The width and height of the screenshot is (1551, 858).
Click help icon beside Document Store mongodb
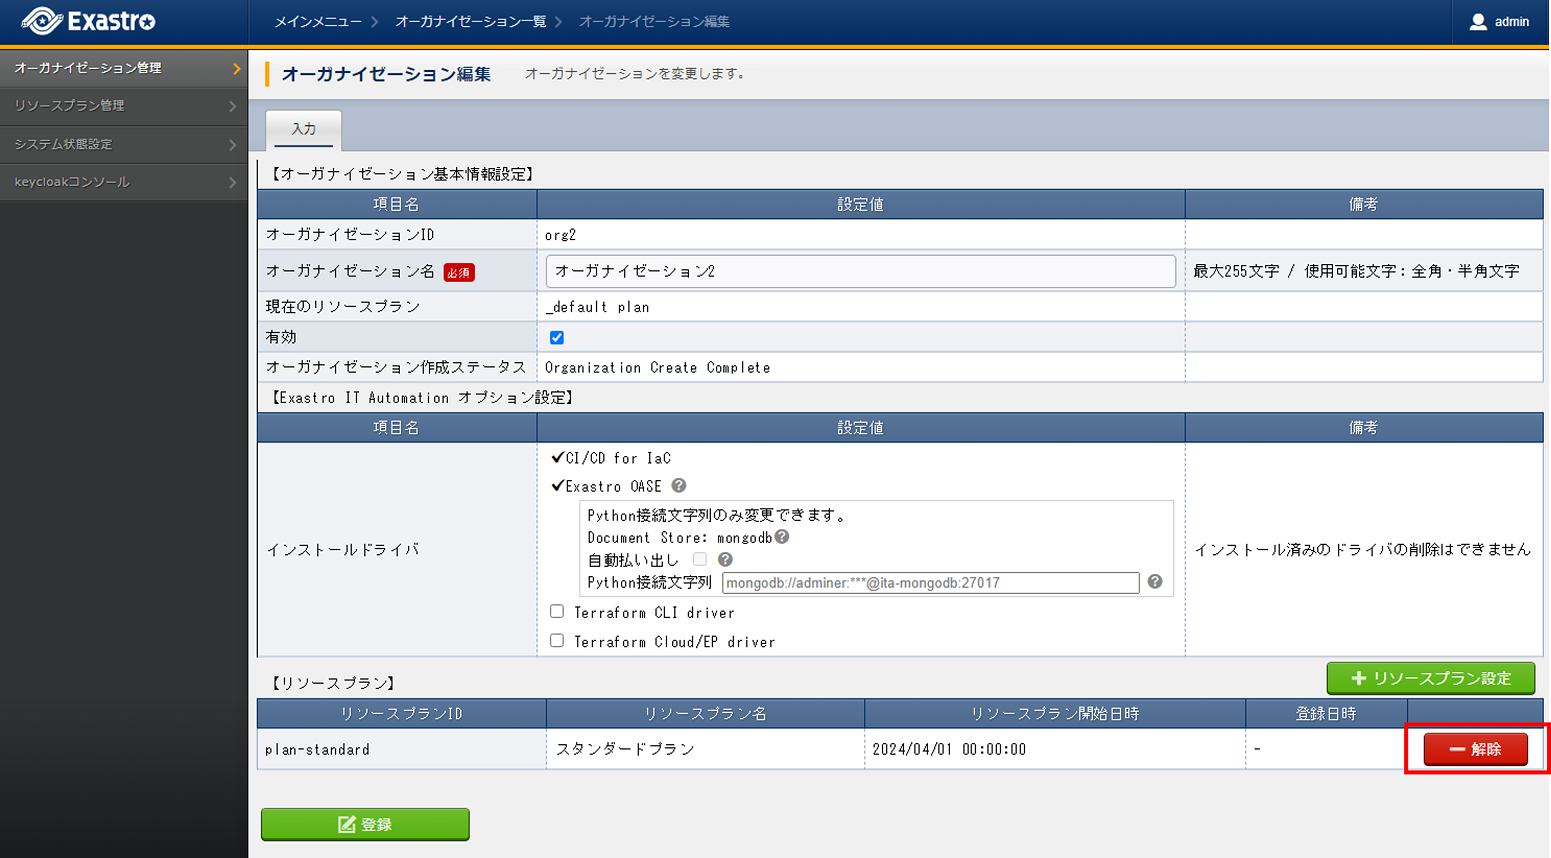pyautogui.click(x=782, y=537)
